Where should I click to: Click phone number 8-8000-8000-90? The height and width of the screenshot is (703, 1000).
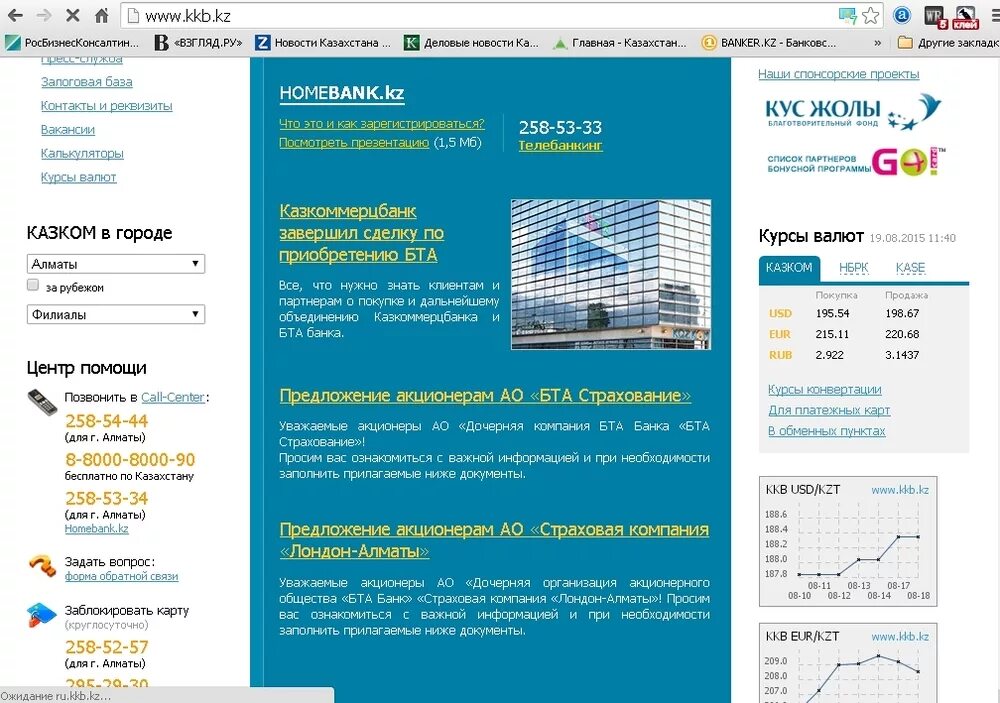pyautogui.click(x=130, y=459)
